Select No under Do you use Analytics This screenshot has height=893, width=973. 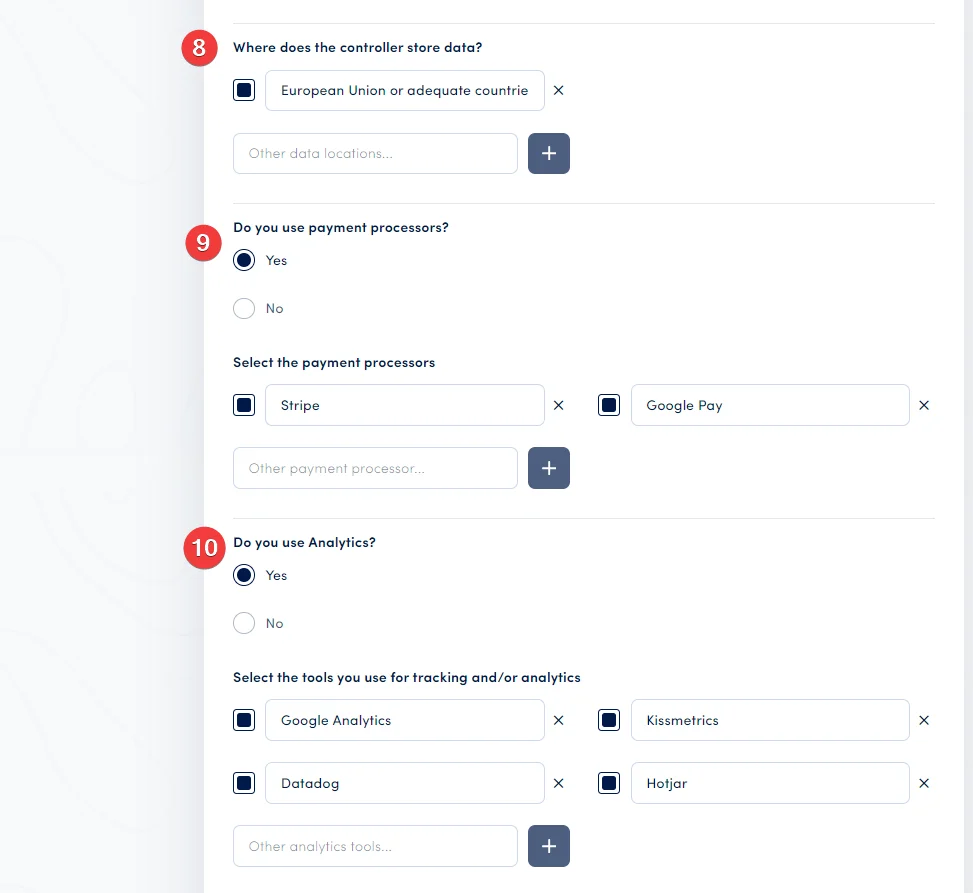pyautogui.click(x=243, y=623)
